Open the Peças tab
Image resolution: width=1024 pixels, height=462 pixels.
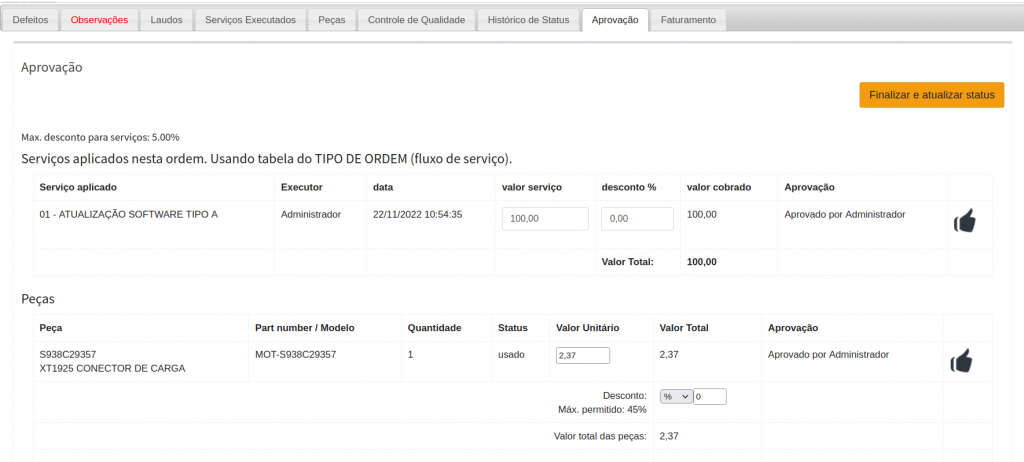[331, 20]
